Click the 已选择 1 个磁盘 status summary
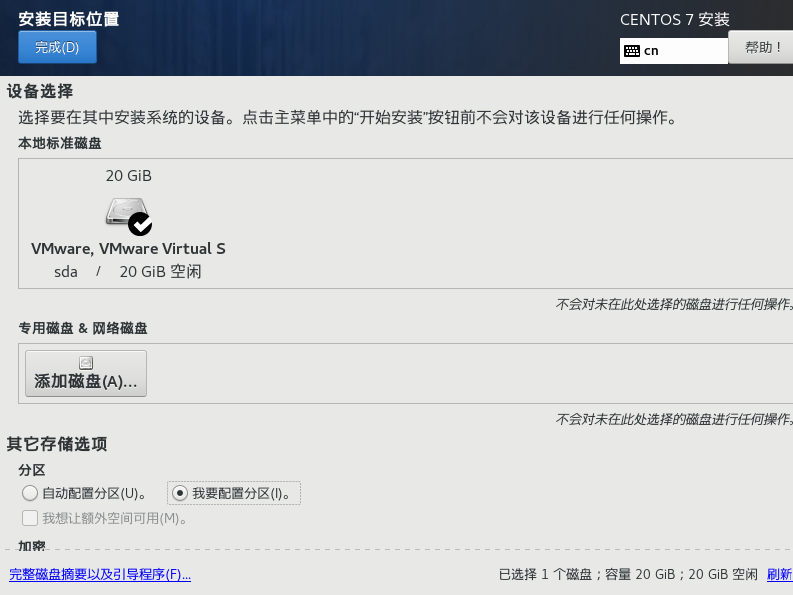This screenshot has width=793, height=595. 628,574
